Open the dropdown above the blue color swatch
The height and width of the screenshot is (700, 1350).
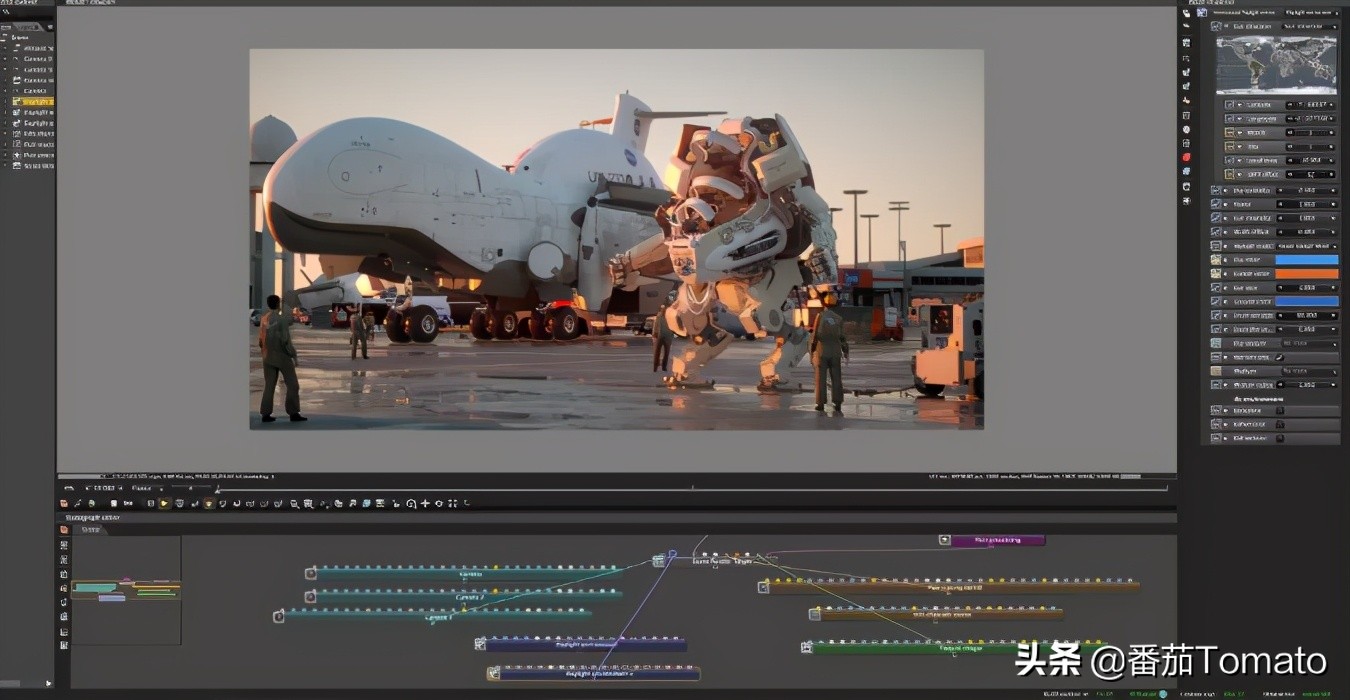1307,245
